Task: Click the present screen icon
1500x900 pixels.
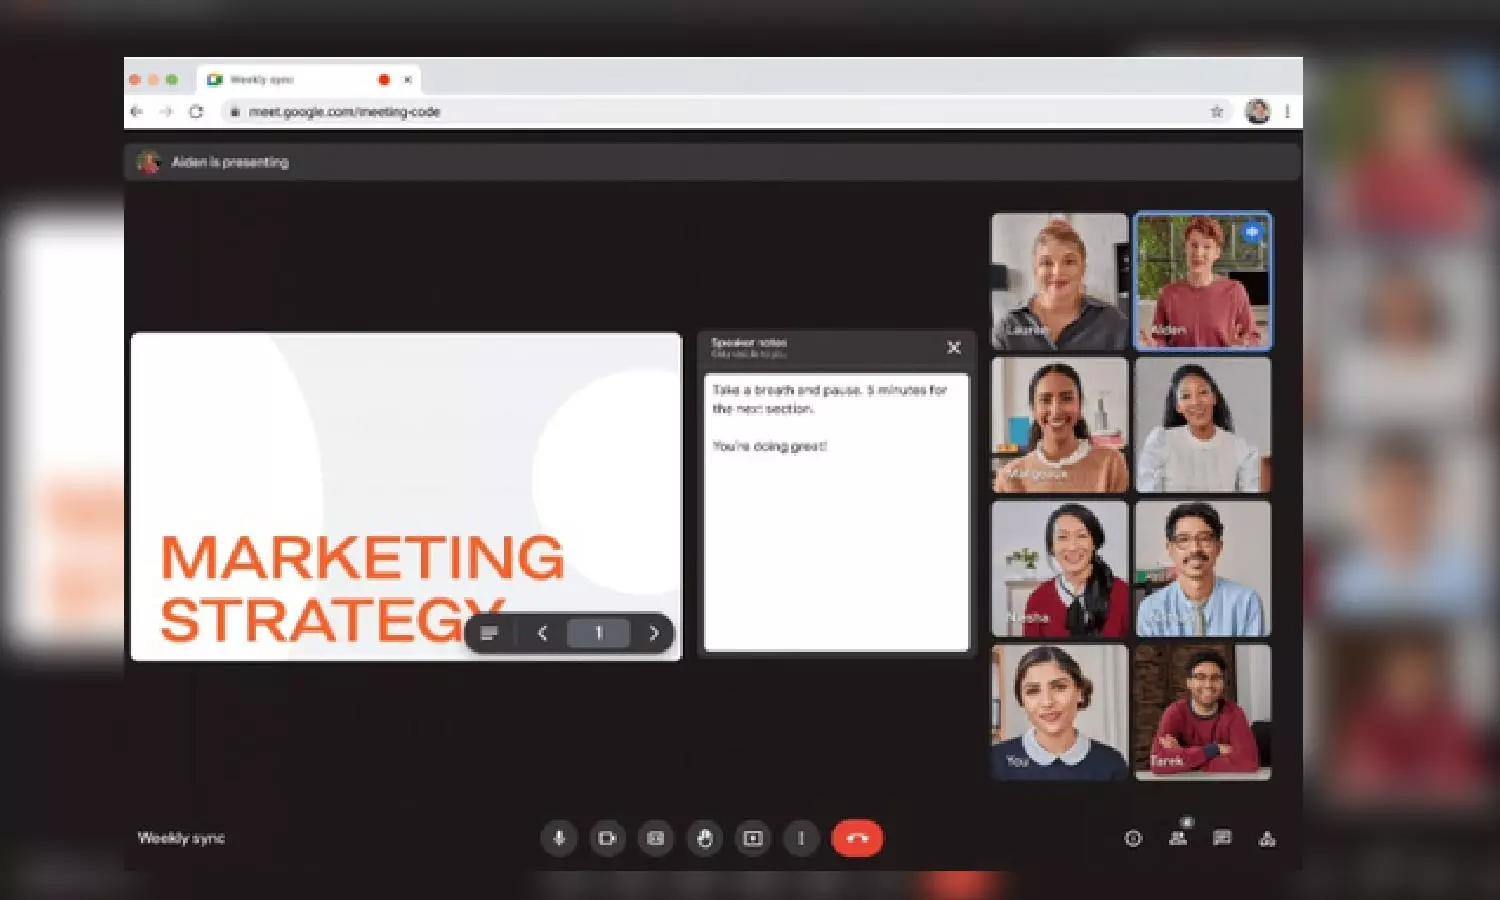Action: (753, 838)
